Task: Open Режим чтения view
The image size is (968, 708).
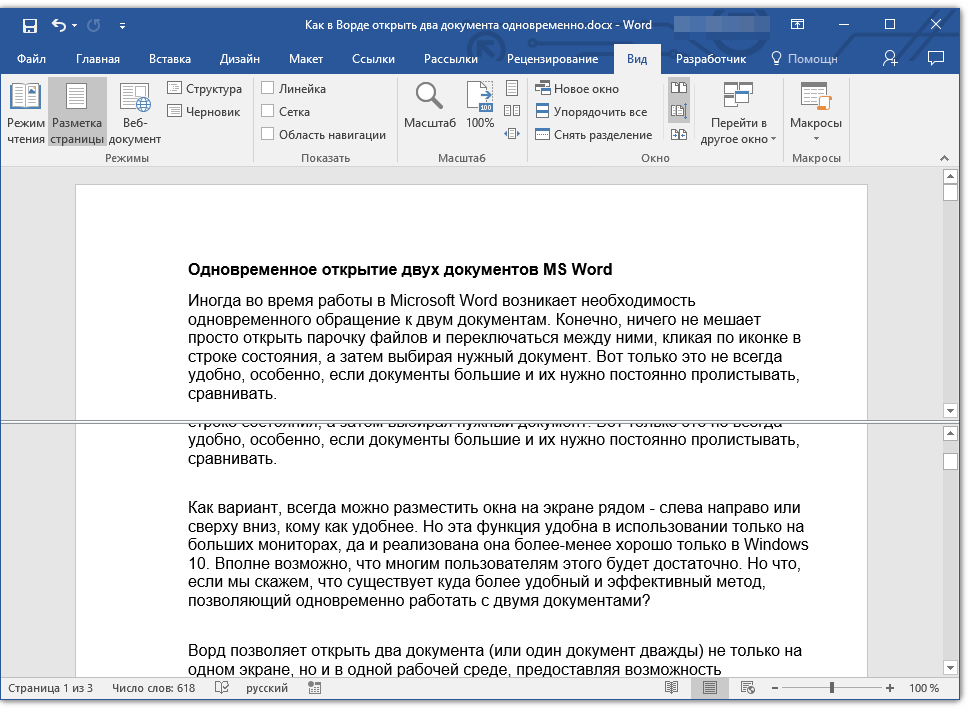Action: pos(26,113)
